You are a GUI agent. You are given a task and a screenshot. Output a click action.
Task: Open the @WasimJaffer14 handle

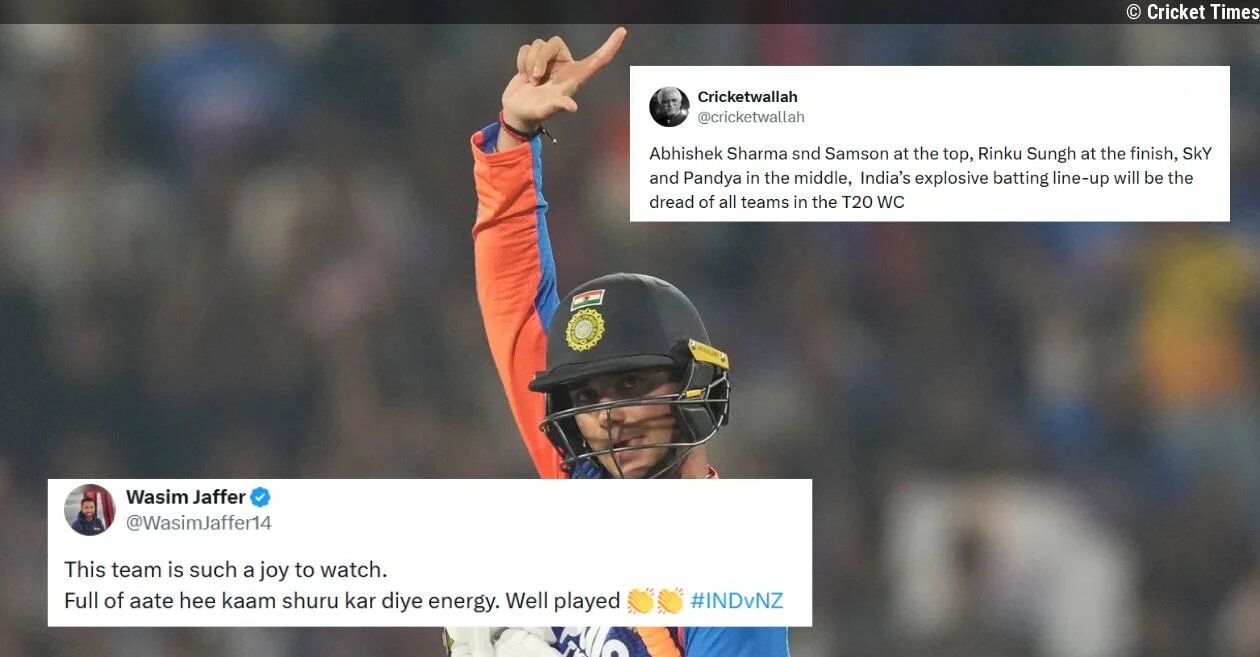point(199,523)
